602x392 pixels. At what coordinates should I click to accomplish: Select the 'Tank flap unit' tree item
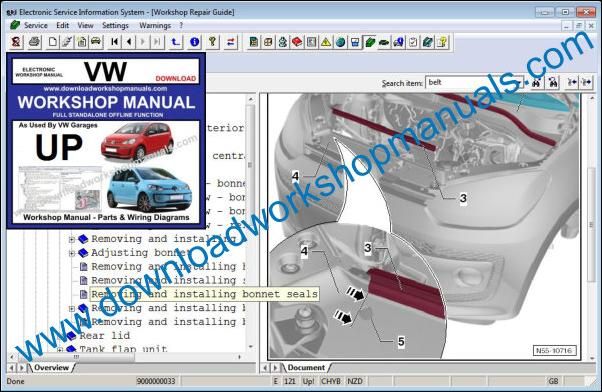pyautogui.click(x=123, y=349)
